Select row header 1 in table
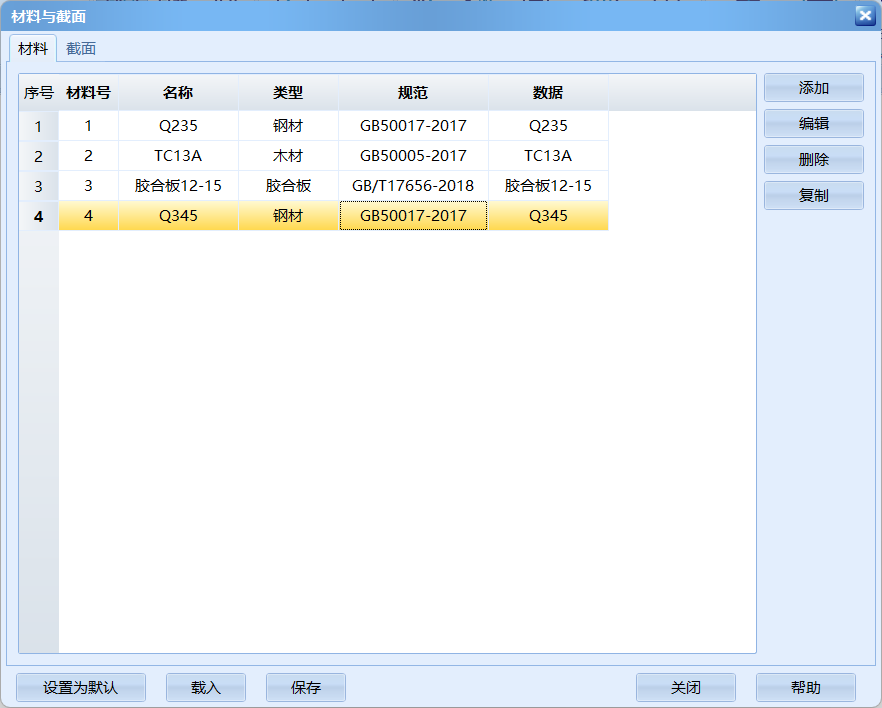This screenshot has width=882, height=708. pos(39,126)
